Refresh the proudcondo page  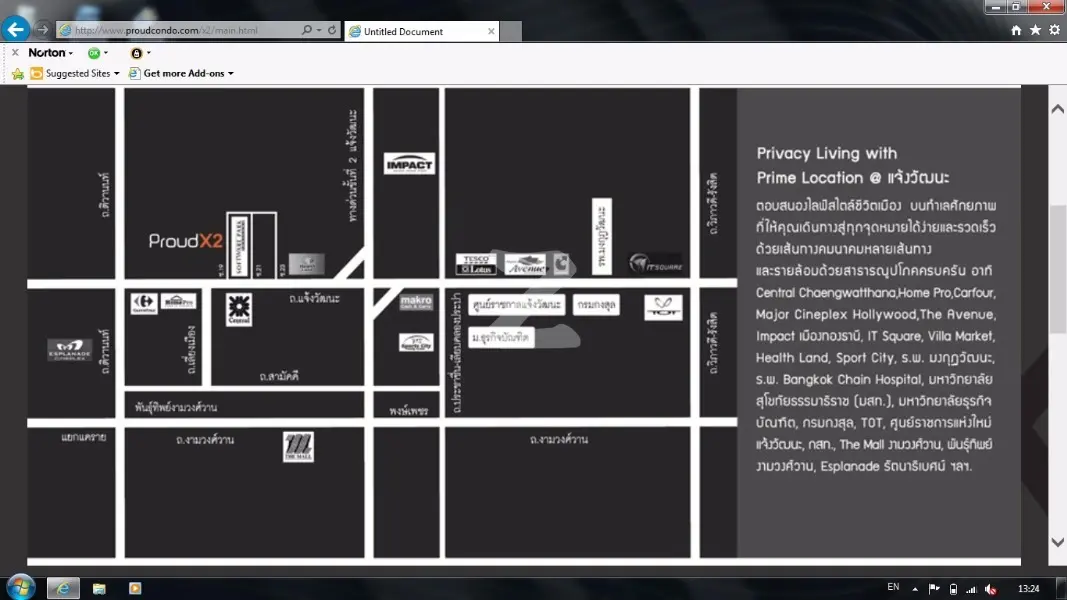click(x=332, y=30)
